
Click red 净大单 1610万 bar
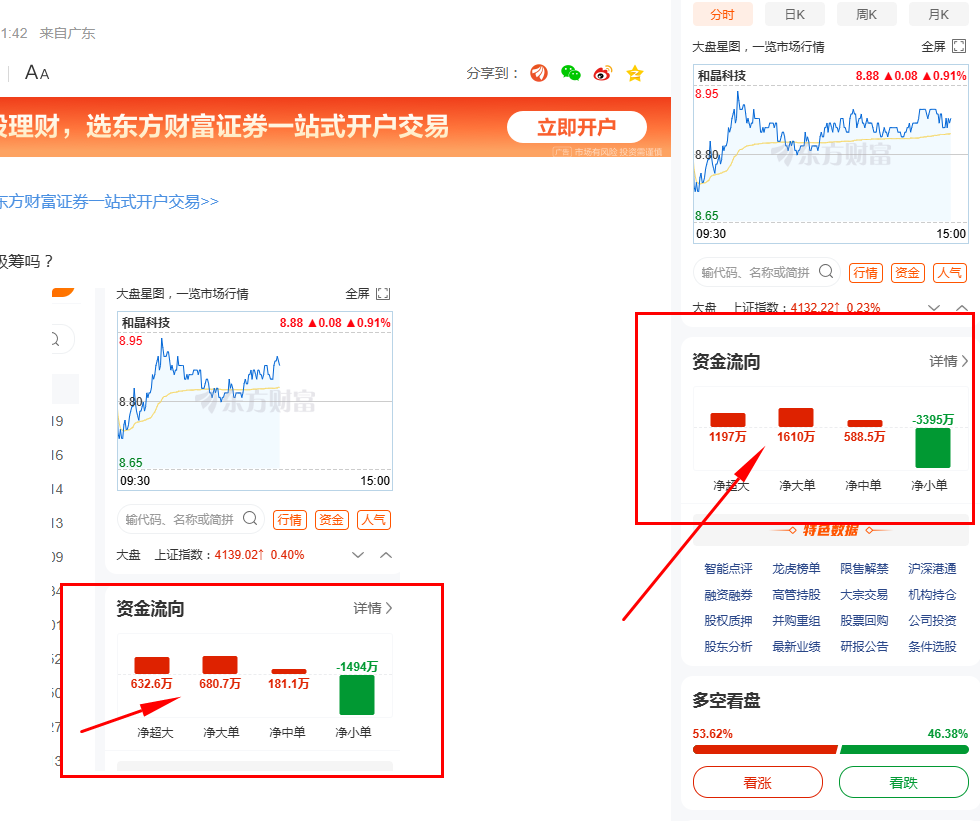click(x=796, y=417)
